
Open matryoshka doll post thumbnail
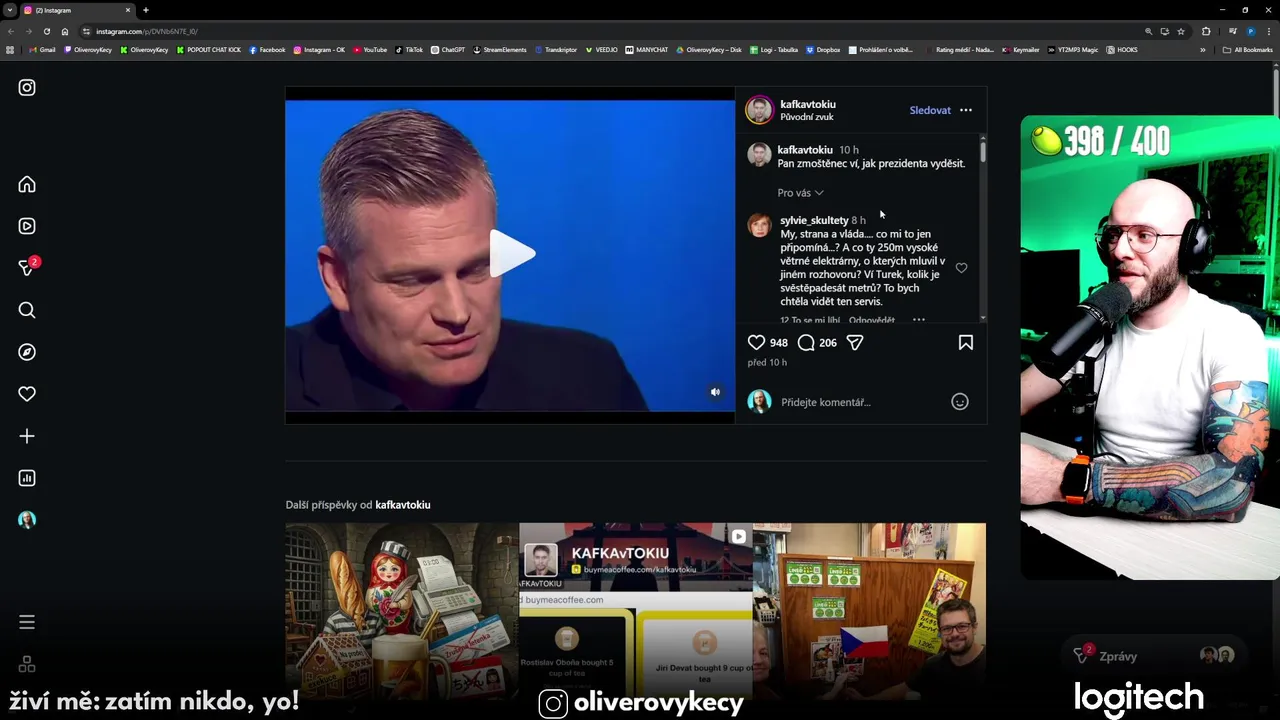pyautogui.click(x=401, y=612)
